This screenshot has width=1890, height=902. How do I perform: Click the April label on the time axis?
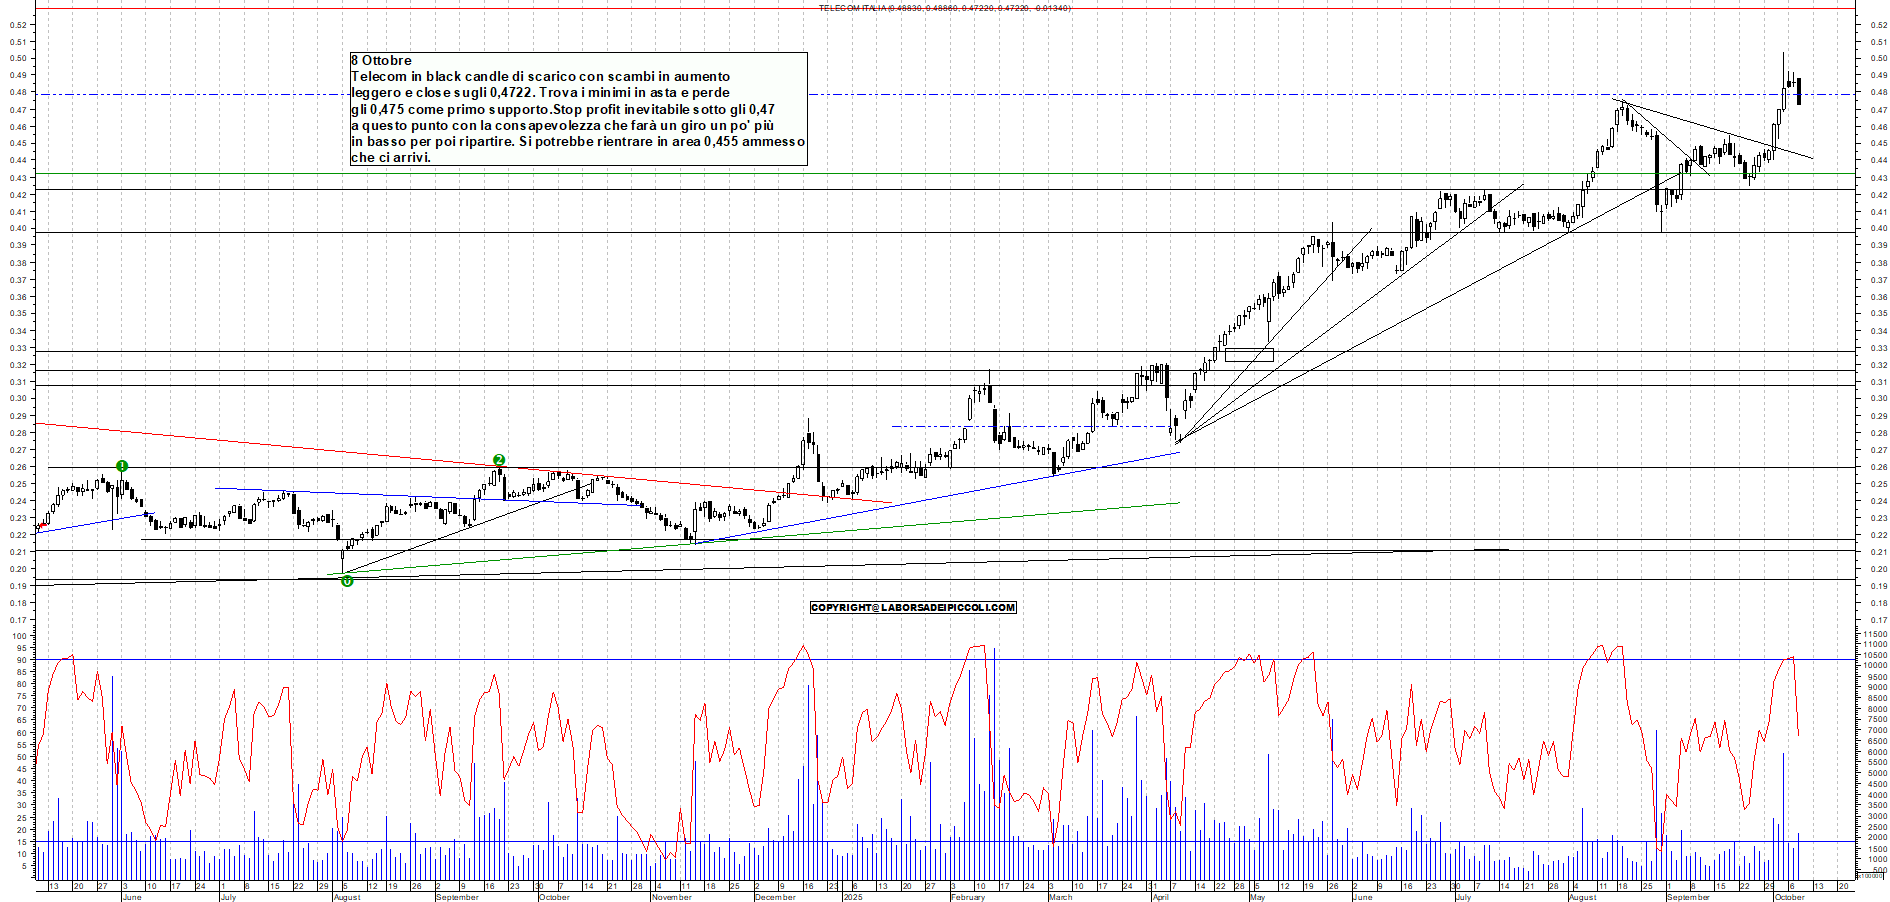click(x=1160, y=897)
